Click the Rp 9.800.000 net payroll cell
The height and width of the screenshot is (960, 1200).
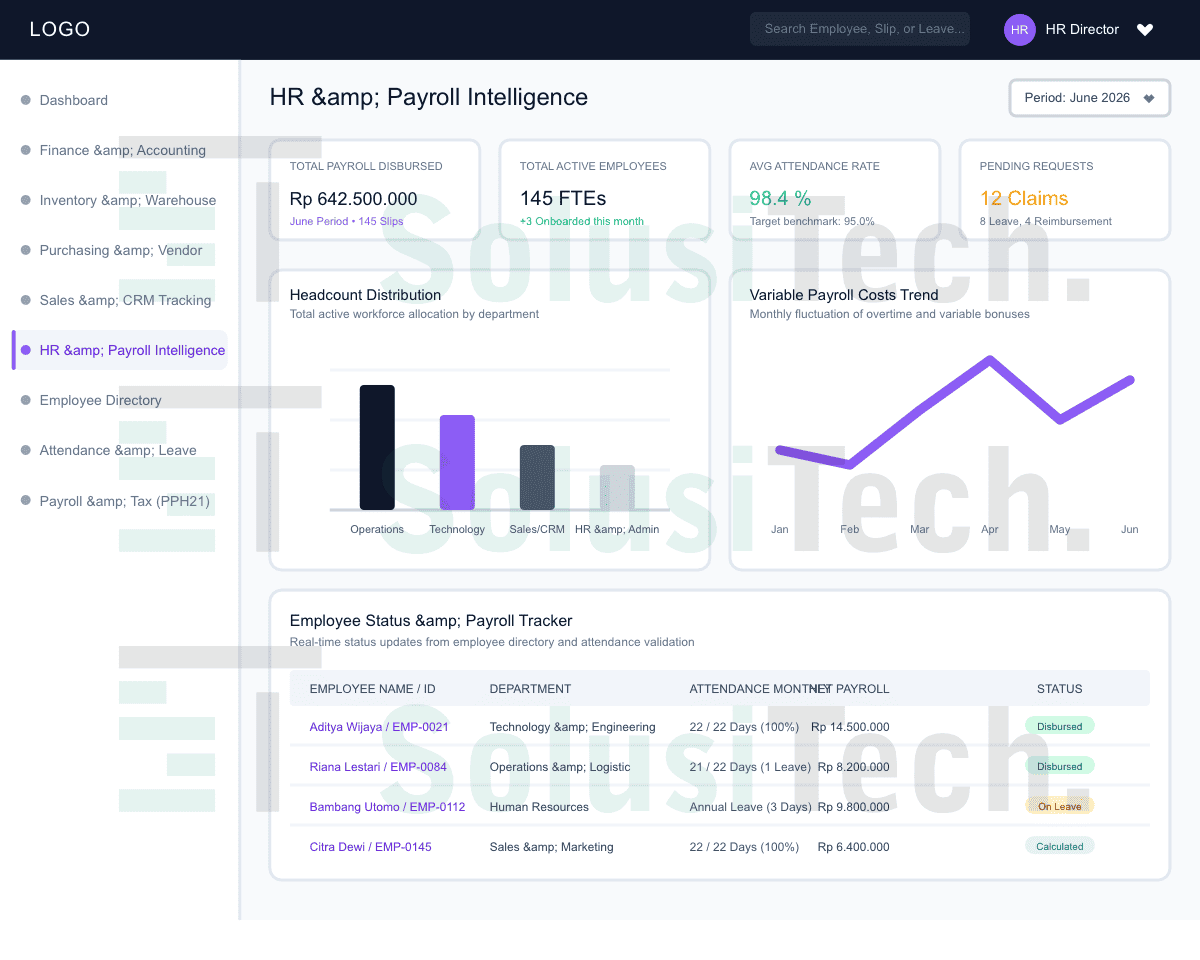click(x=853, y=807)
